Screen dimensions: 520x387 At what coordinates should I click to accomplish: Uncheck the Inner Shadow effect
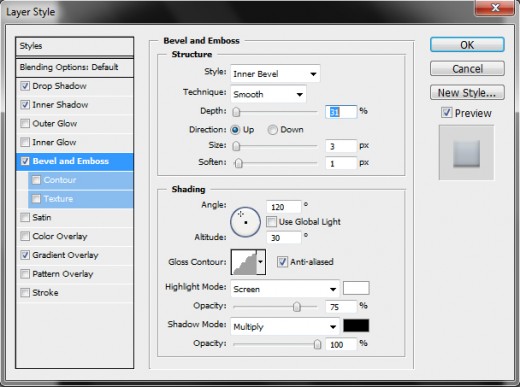25,105
